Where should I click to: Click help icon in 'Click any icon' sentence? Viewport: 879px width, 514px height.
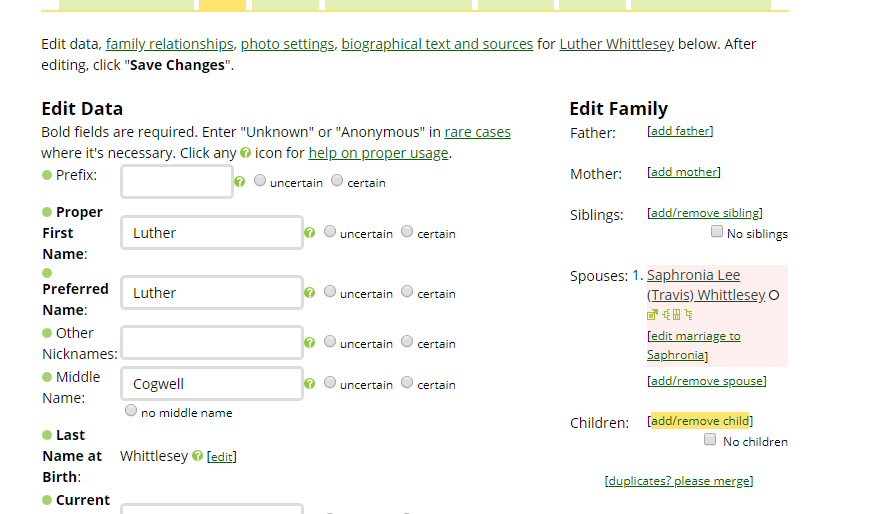246,152
